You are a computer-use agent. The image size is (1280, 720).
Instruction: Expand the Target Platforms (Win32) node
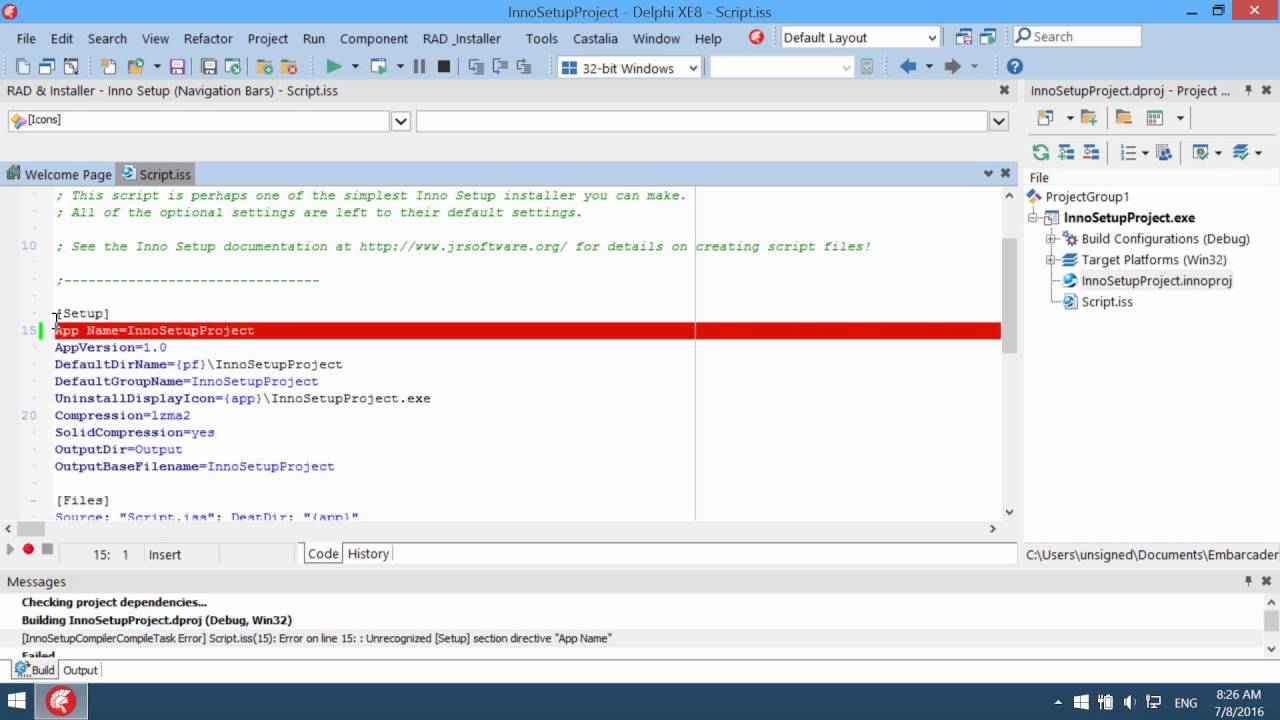coord(1051,260)
